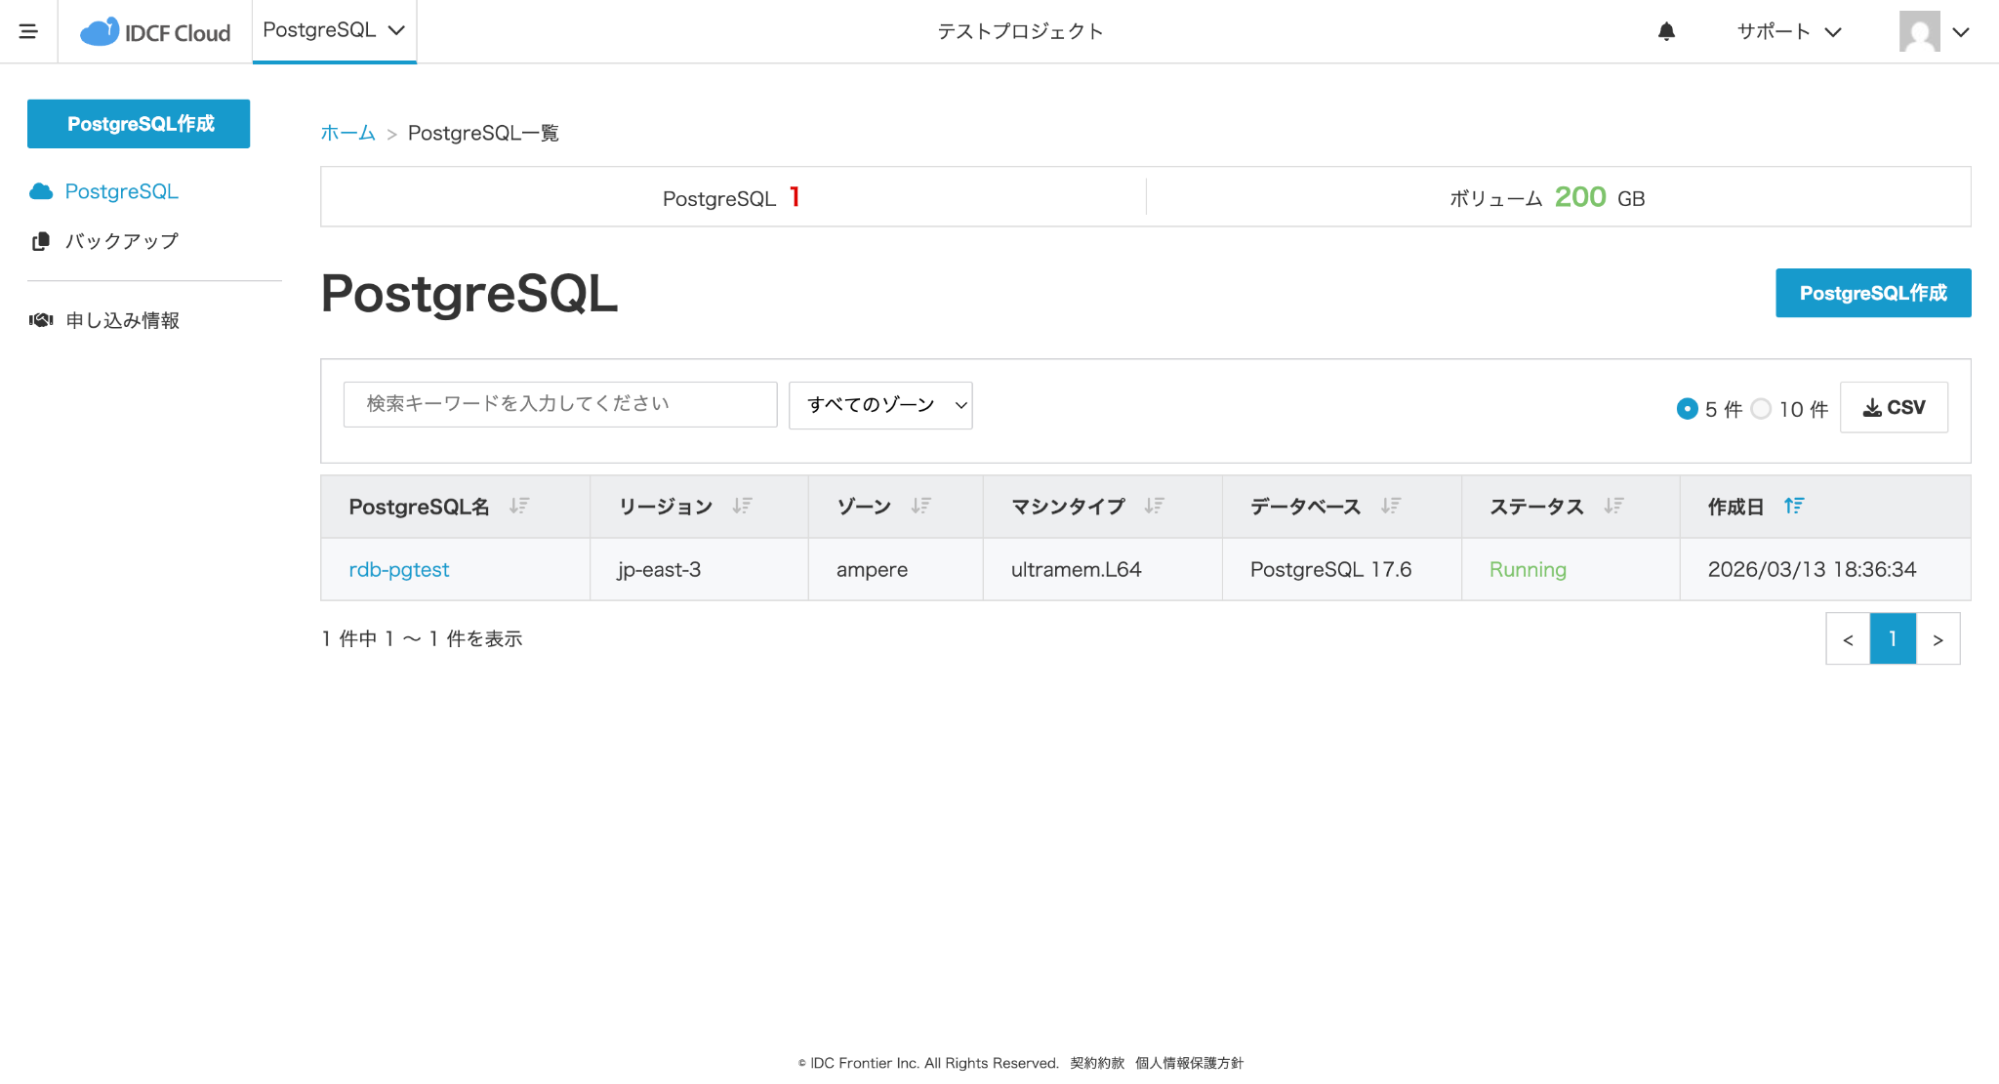The image size is (1999, 1084).
Task: Open the すべてのゾーン zone dropdown
Action: tap(880, 405)
